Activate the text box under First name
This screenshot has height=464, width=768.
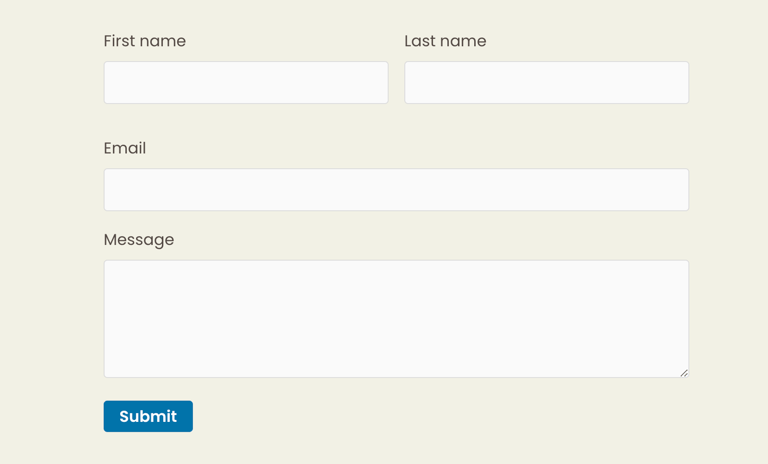[246, 82]
